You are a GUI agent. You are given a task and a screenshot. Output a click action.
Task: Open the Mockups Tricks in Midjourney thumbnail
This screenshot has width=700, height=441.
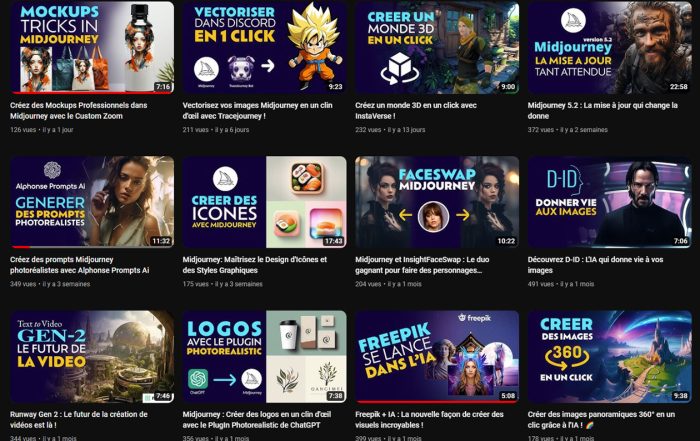click(x=92, y=47)
